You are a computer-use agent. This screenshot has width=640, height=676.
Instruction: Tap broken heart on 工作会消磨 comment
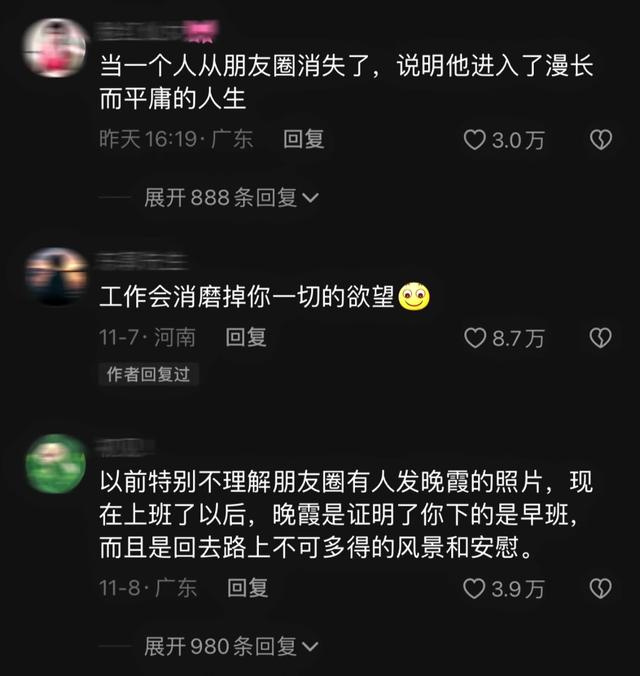(600, 338)
